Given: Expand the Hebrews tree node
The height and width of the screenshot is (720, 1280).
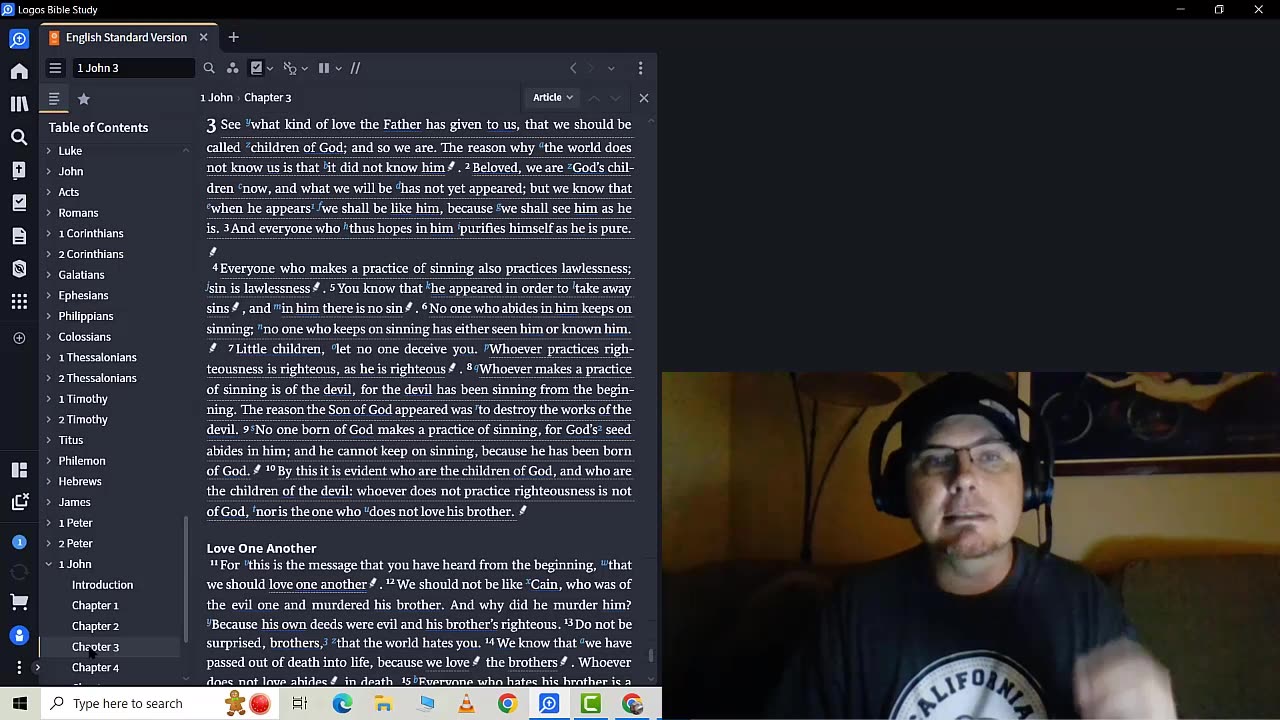Looking at the screenshot, I should [x=48, y=481].
